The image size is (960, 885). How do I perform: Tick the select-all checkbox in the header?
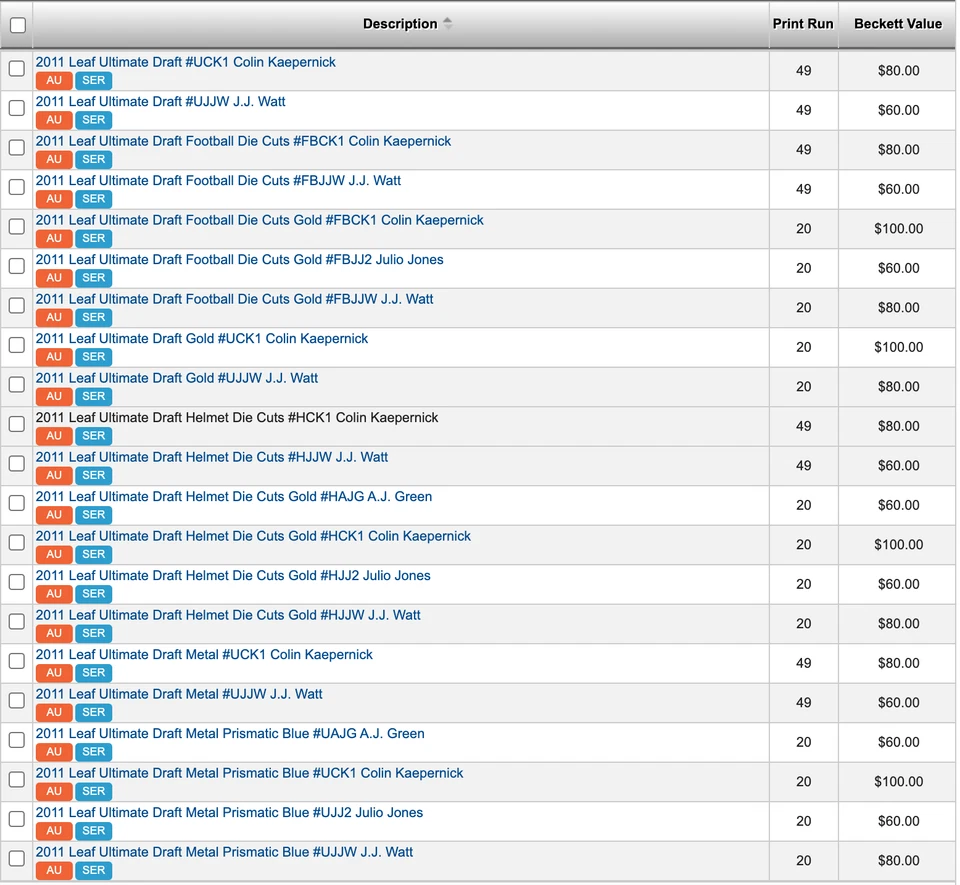(18, 25)
